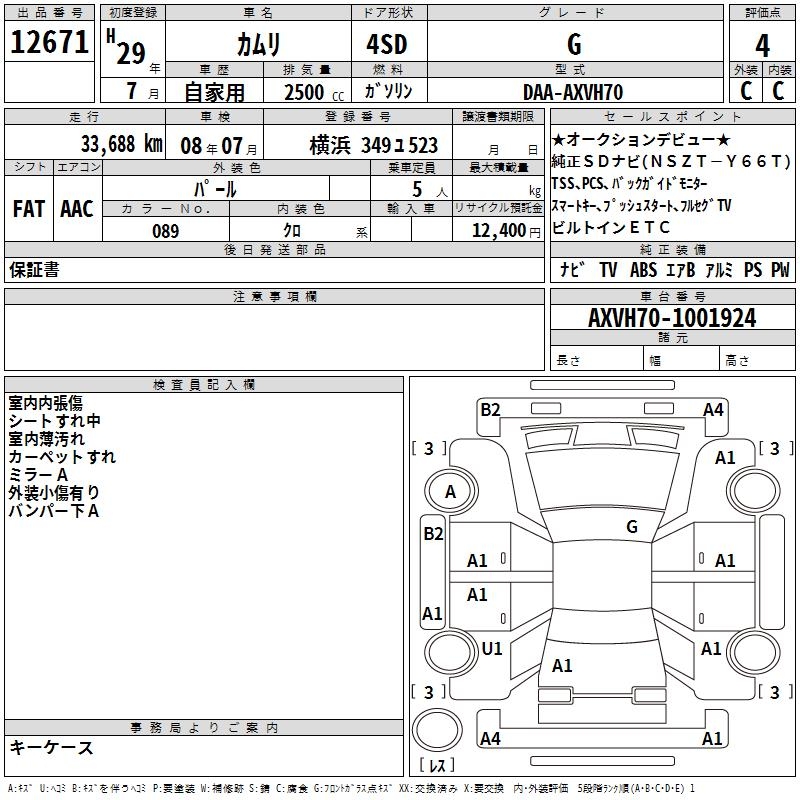The width and height of the screenshot is (800, 800).
Task: Select the color number 089 cell
Action: pyautogui.click(x=166, y=230)
